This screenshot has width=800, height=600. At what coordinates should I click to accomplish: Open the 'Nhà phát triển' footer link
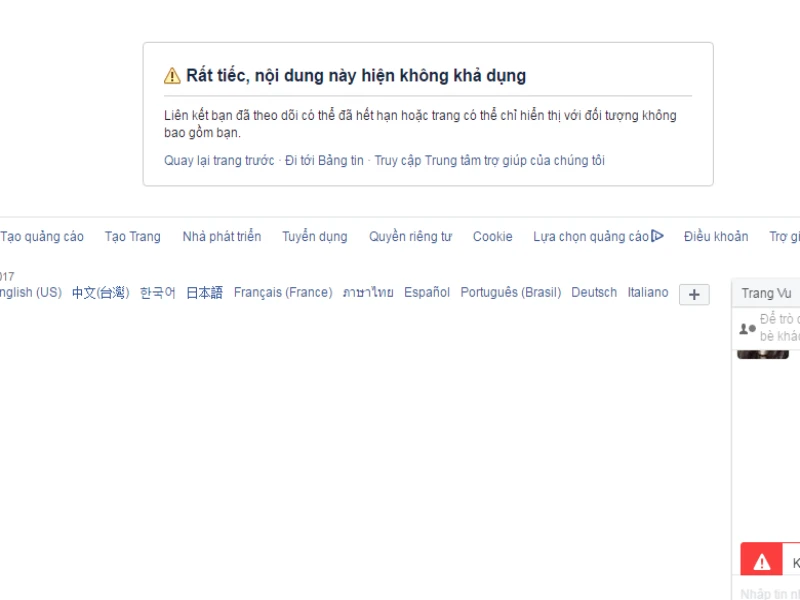tap(222, 237)
